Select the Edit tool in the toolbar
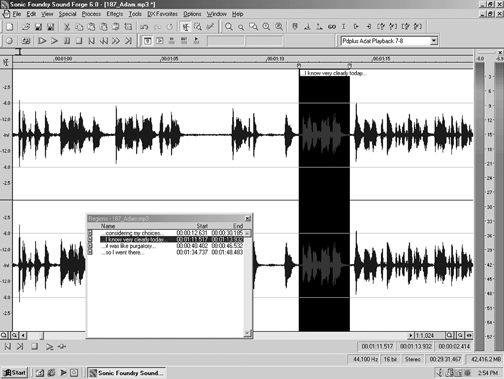 [185, 27]
